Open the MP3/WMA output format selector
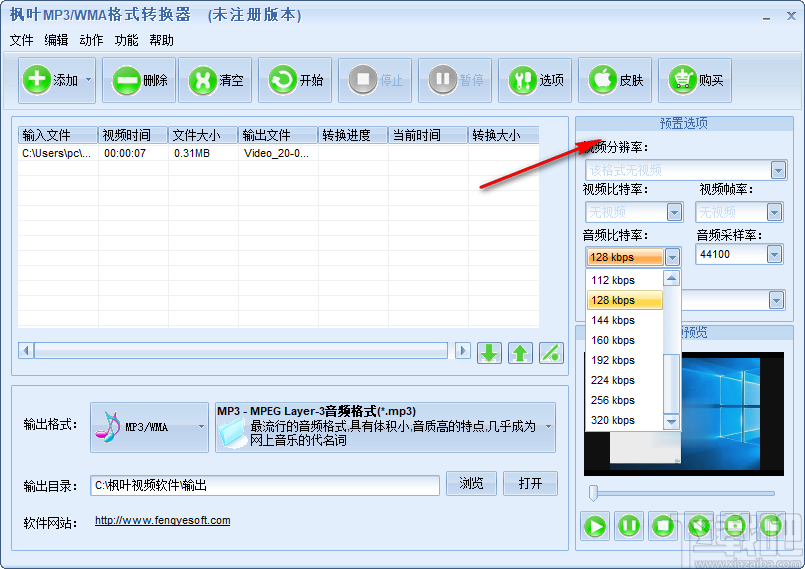Screen dimensions: 805x569 pos(149,427)
